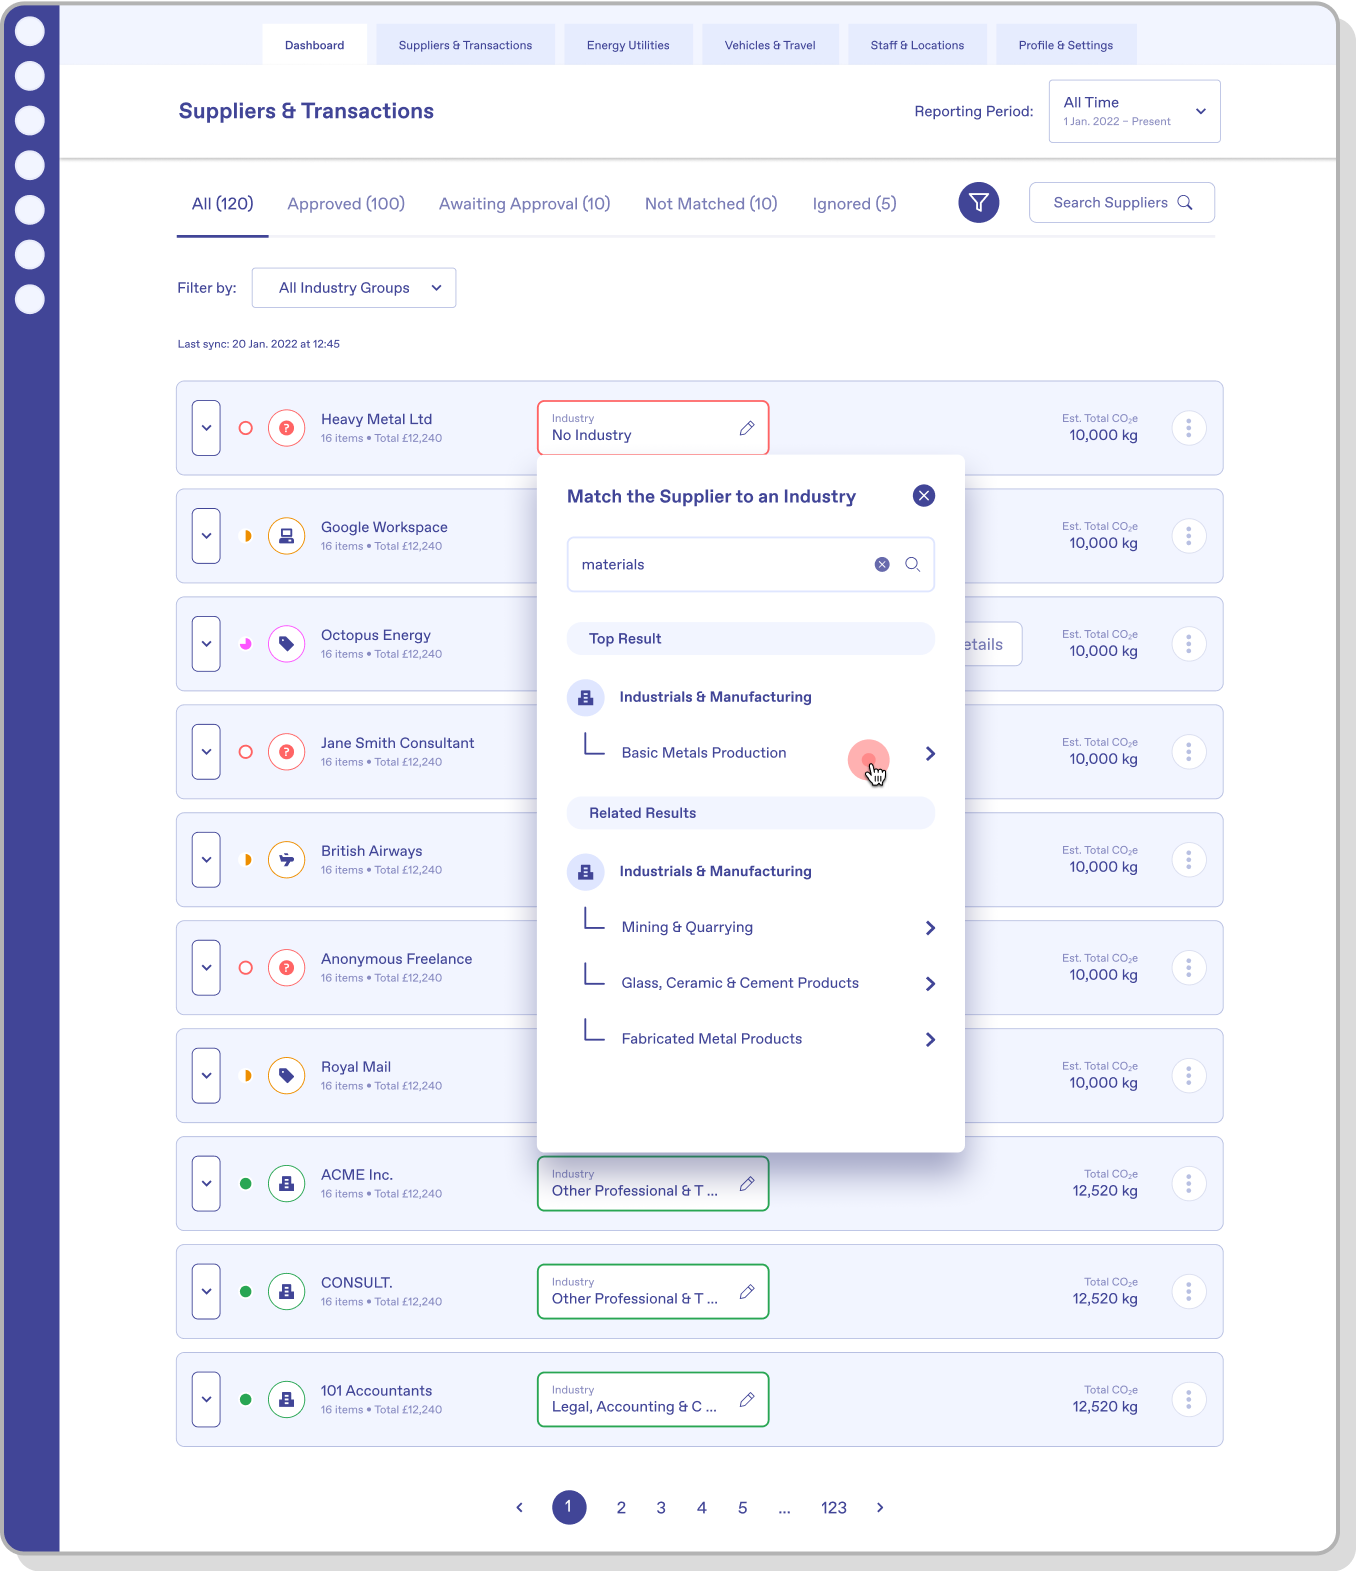Viewport: 1356px width, 1571px height.
Task: Click the question mark icon for Heavy Metal Ltd
Action: click(x=286, y=428)
